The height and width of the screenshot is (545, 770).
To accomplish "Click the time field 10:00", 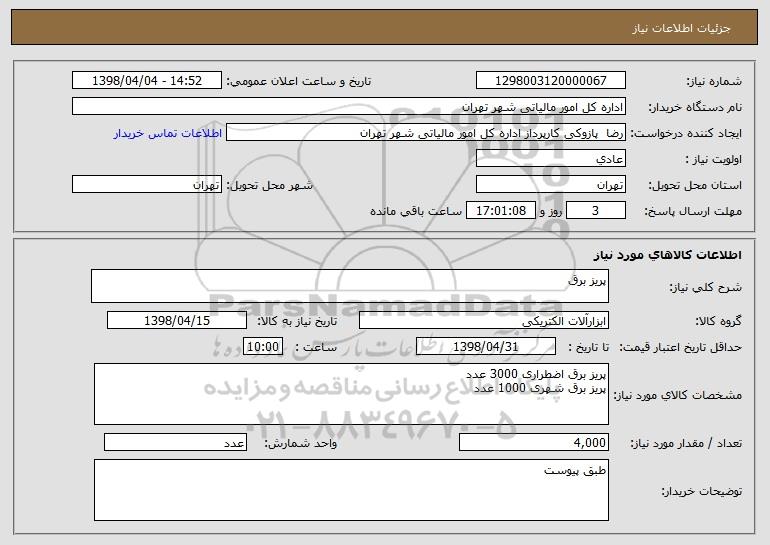I will [x=263, y=347].
